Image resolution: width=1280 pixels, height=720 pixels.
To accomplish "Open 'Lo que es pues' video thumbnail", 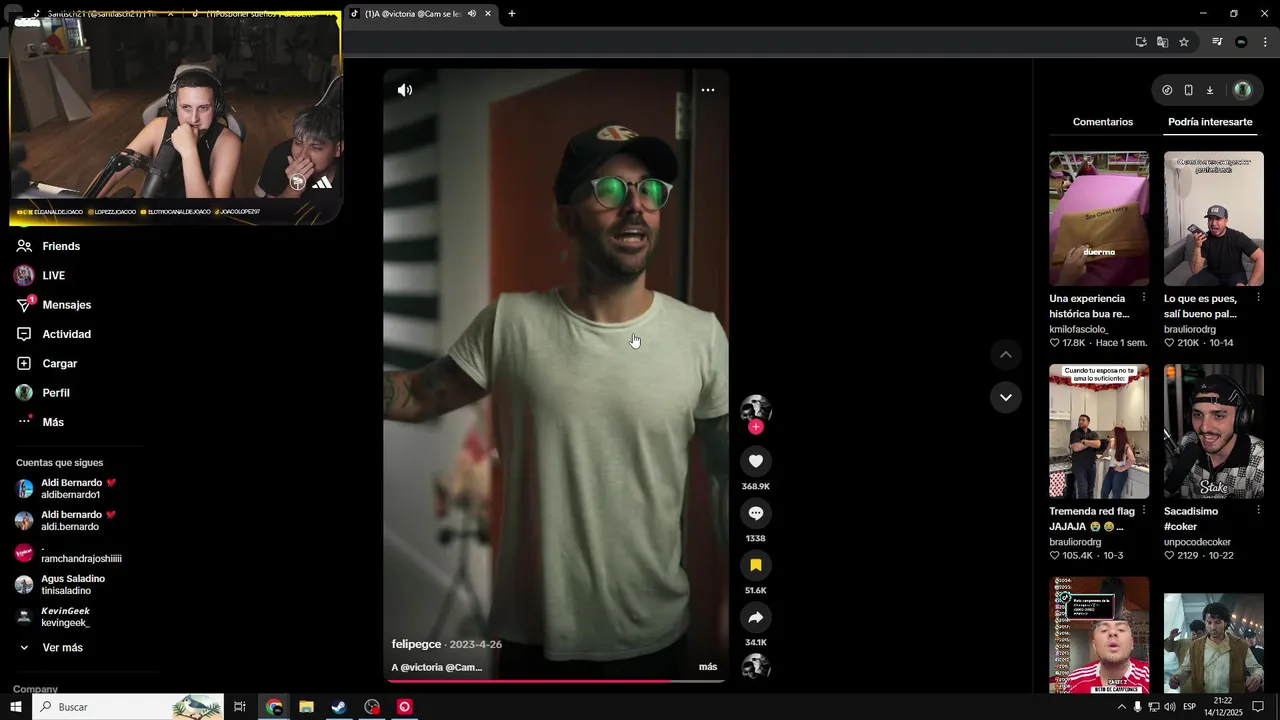I will point(1214,218).
